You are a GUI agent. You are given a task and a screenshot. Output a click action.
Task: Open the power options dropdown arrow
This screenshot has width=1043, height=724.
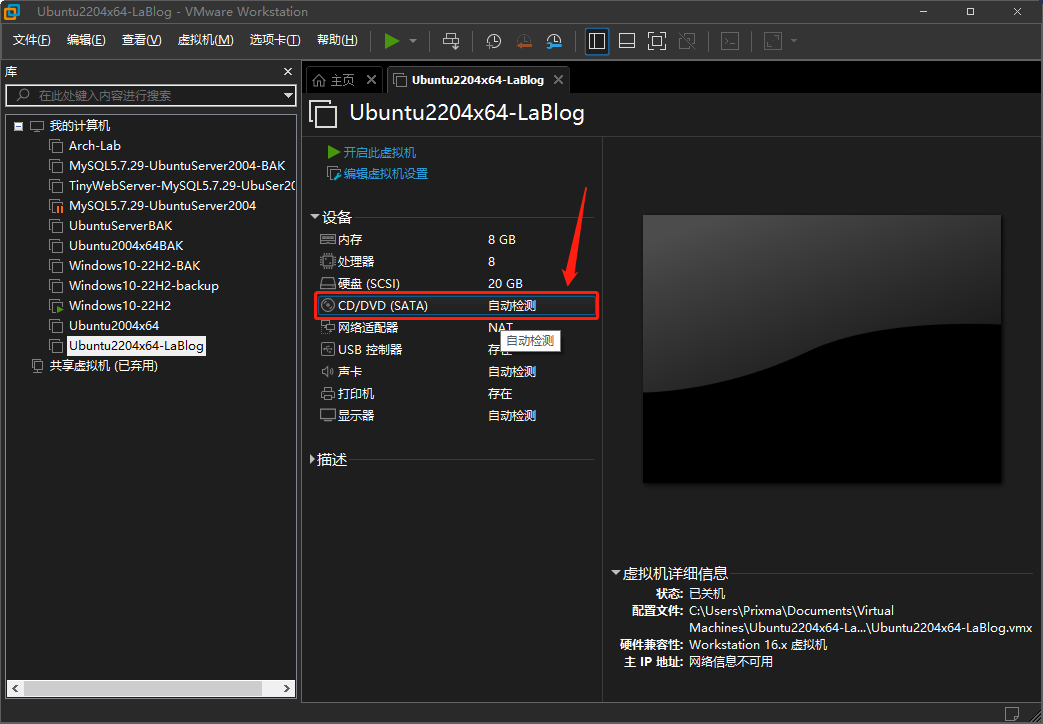413,41
